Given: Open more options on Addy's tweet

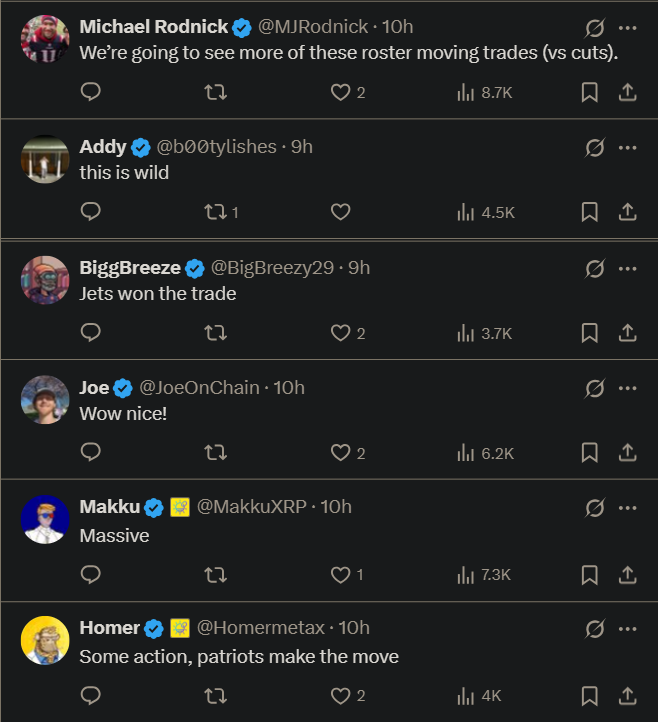Looking at the screenshot, I should coord(628,147).
